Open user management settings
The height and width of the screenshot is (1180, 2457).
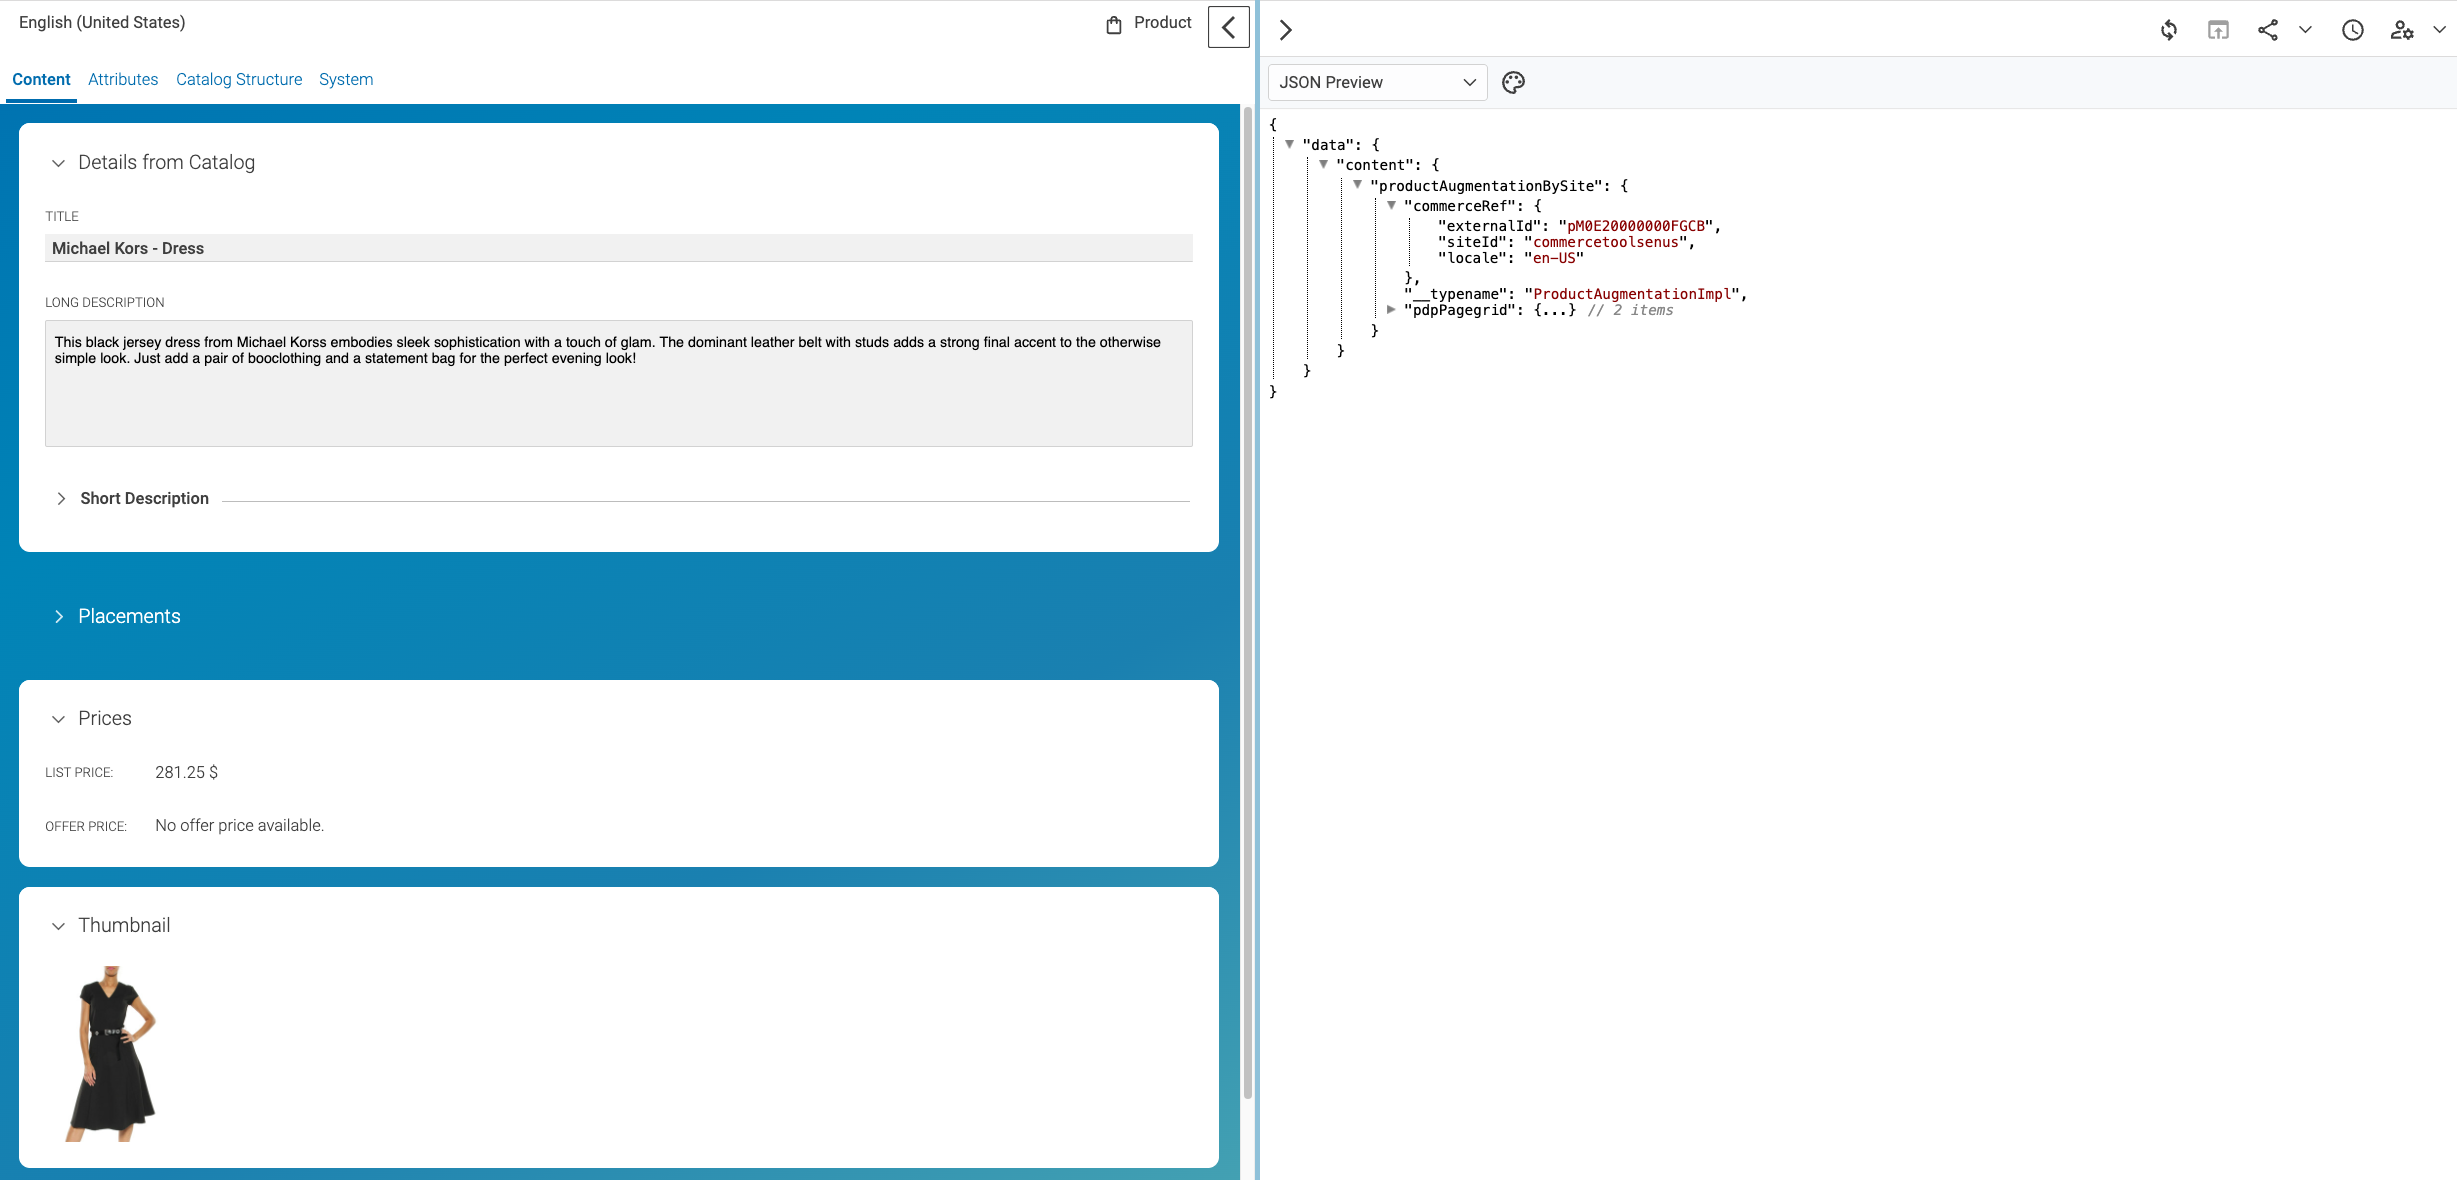pos(2402,29)
